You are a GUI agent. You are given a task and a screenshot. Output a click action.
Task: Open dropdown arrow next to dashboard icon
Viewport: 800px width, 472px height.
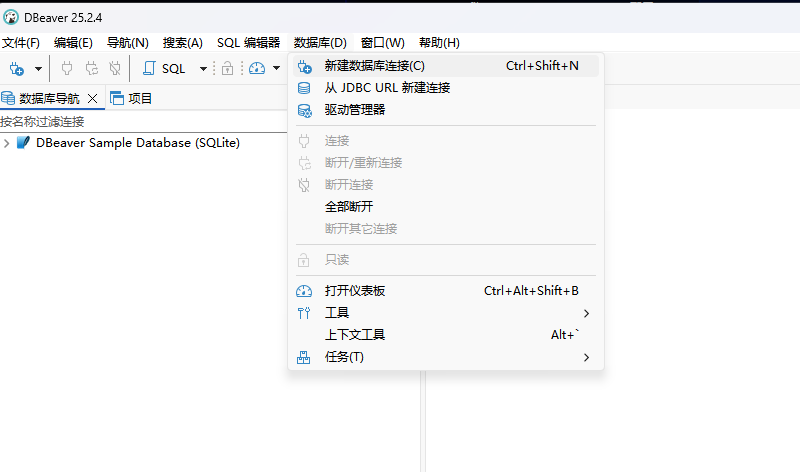click(277, 68)
